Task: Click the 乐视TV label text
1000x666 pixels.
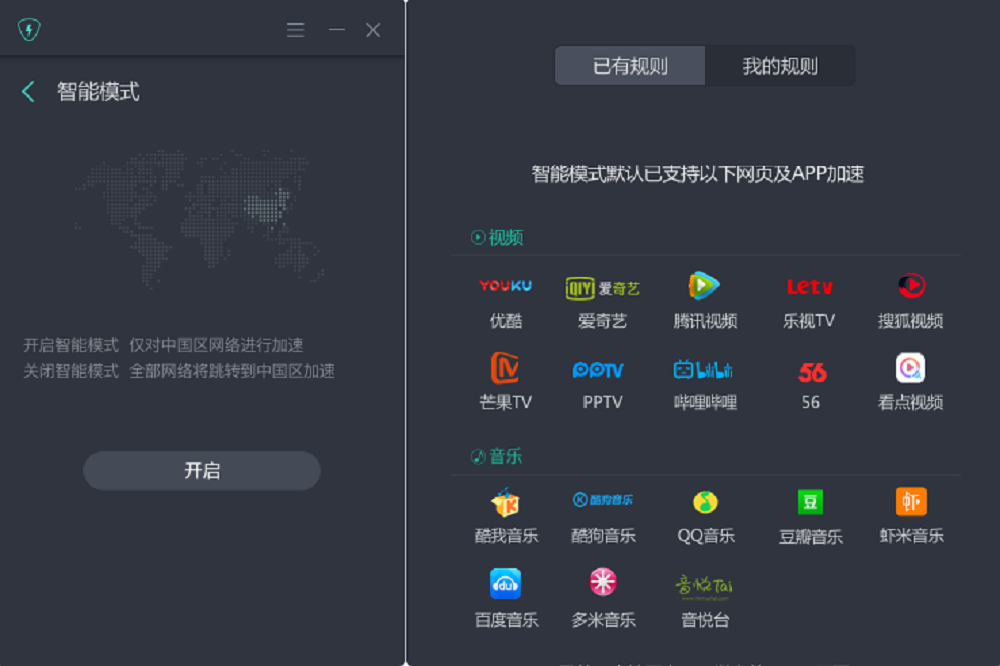Action: pyautogui.click(x=809, y=320)
